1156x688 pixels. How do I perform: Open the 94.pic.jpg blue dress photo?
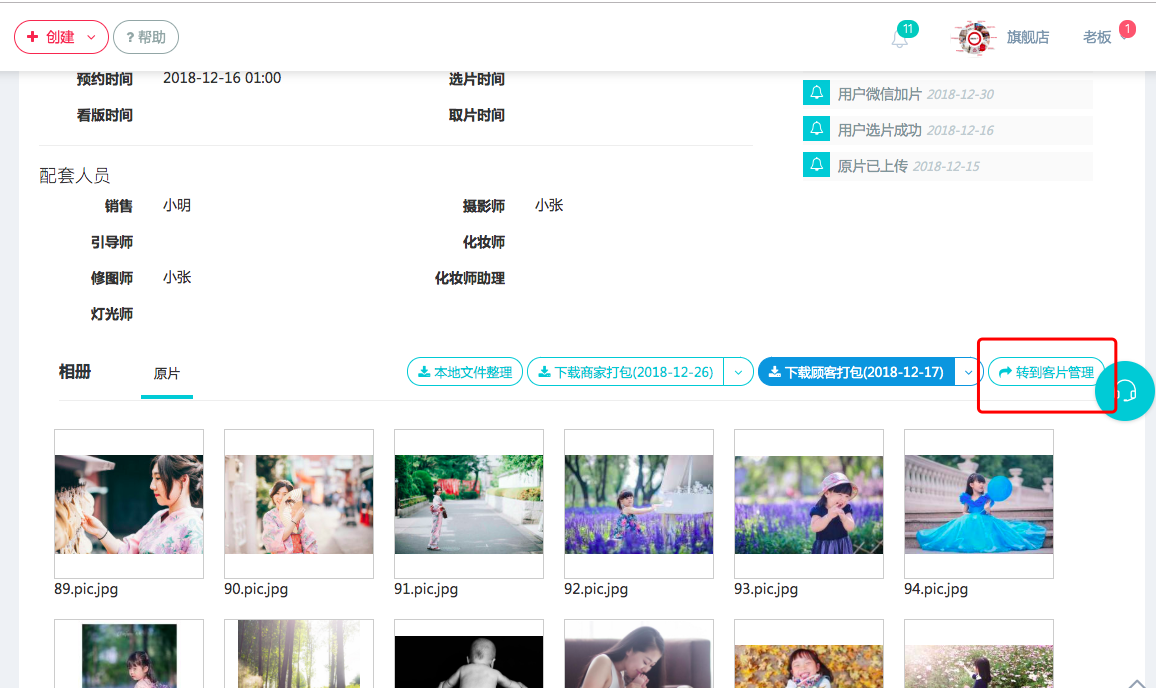[x=978, y=504]
